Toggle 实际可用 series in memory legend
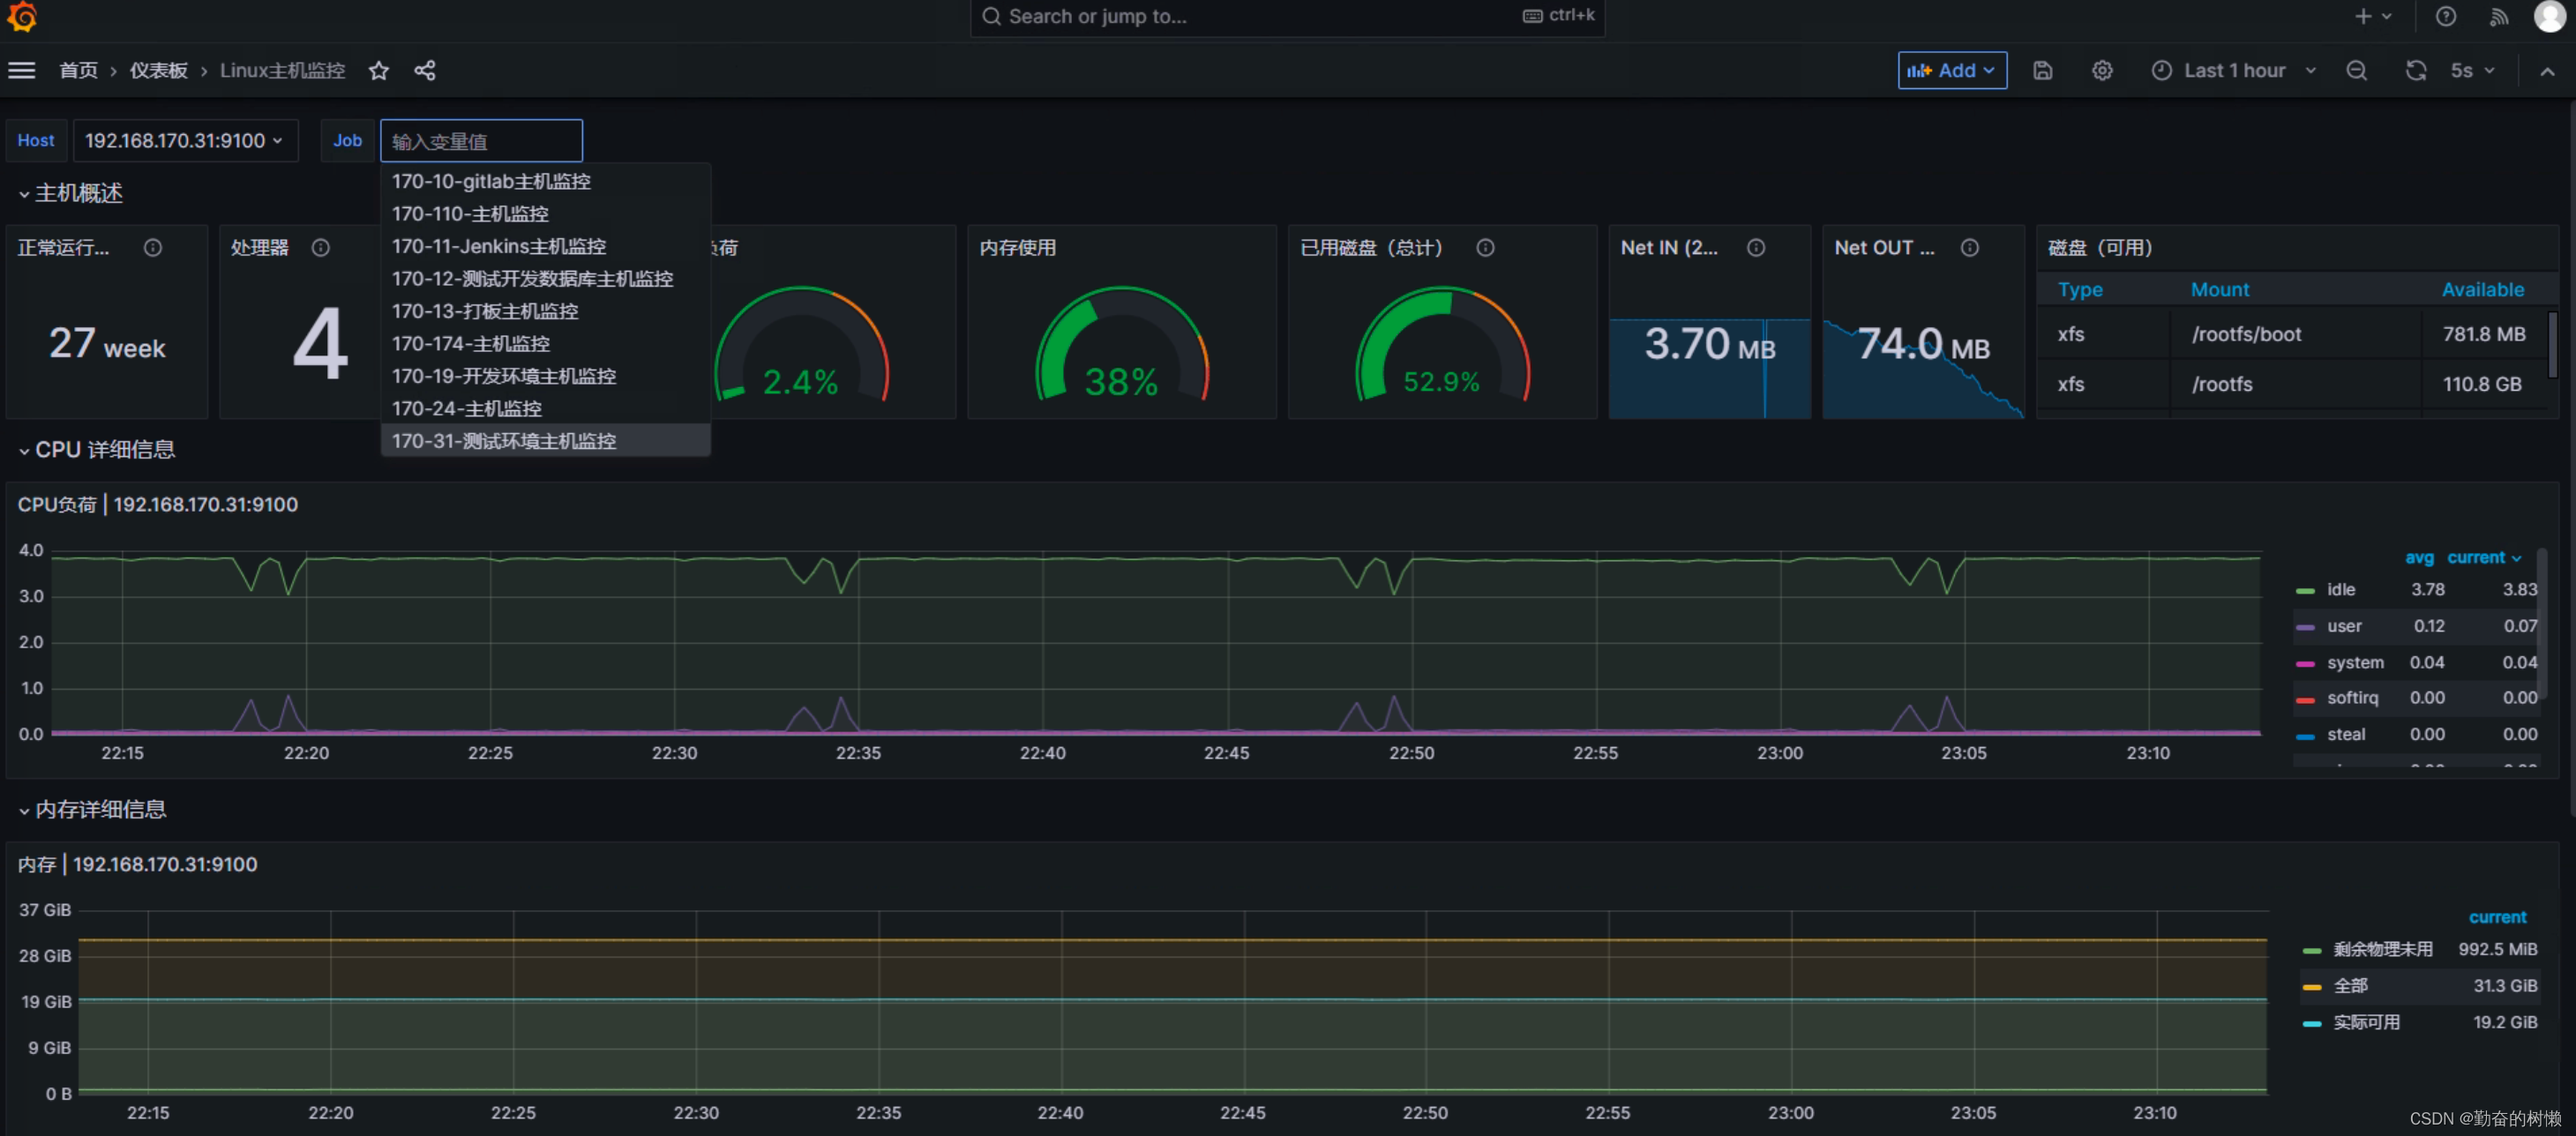Screen dimensions: 2576x1136 [x=2365, y=1022]
